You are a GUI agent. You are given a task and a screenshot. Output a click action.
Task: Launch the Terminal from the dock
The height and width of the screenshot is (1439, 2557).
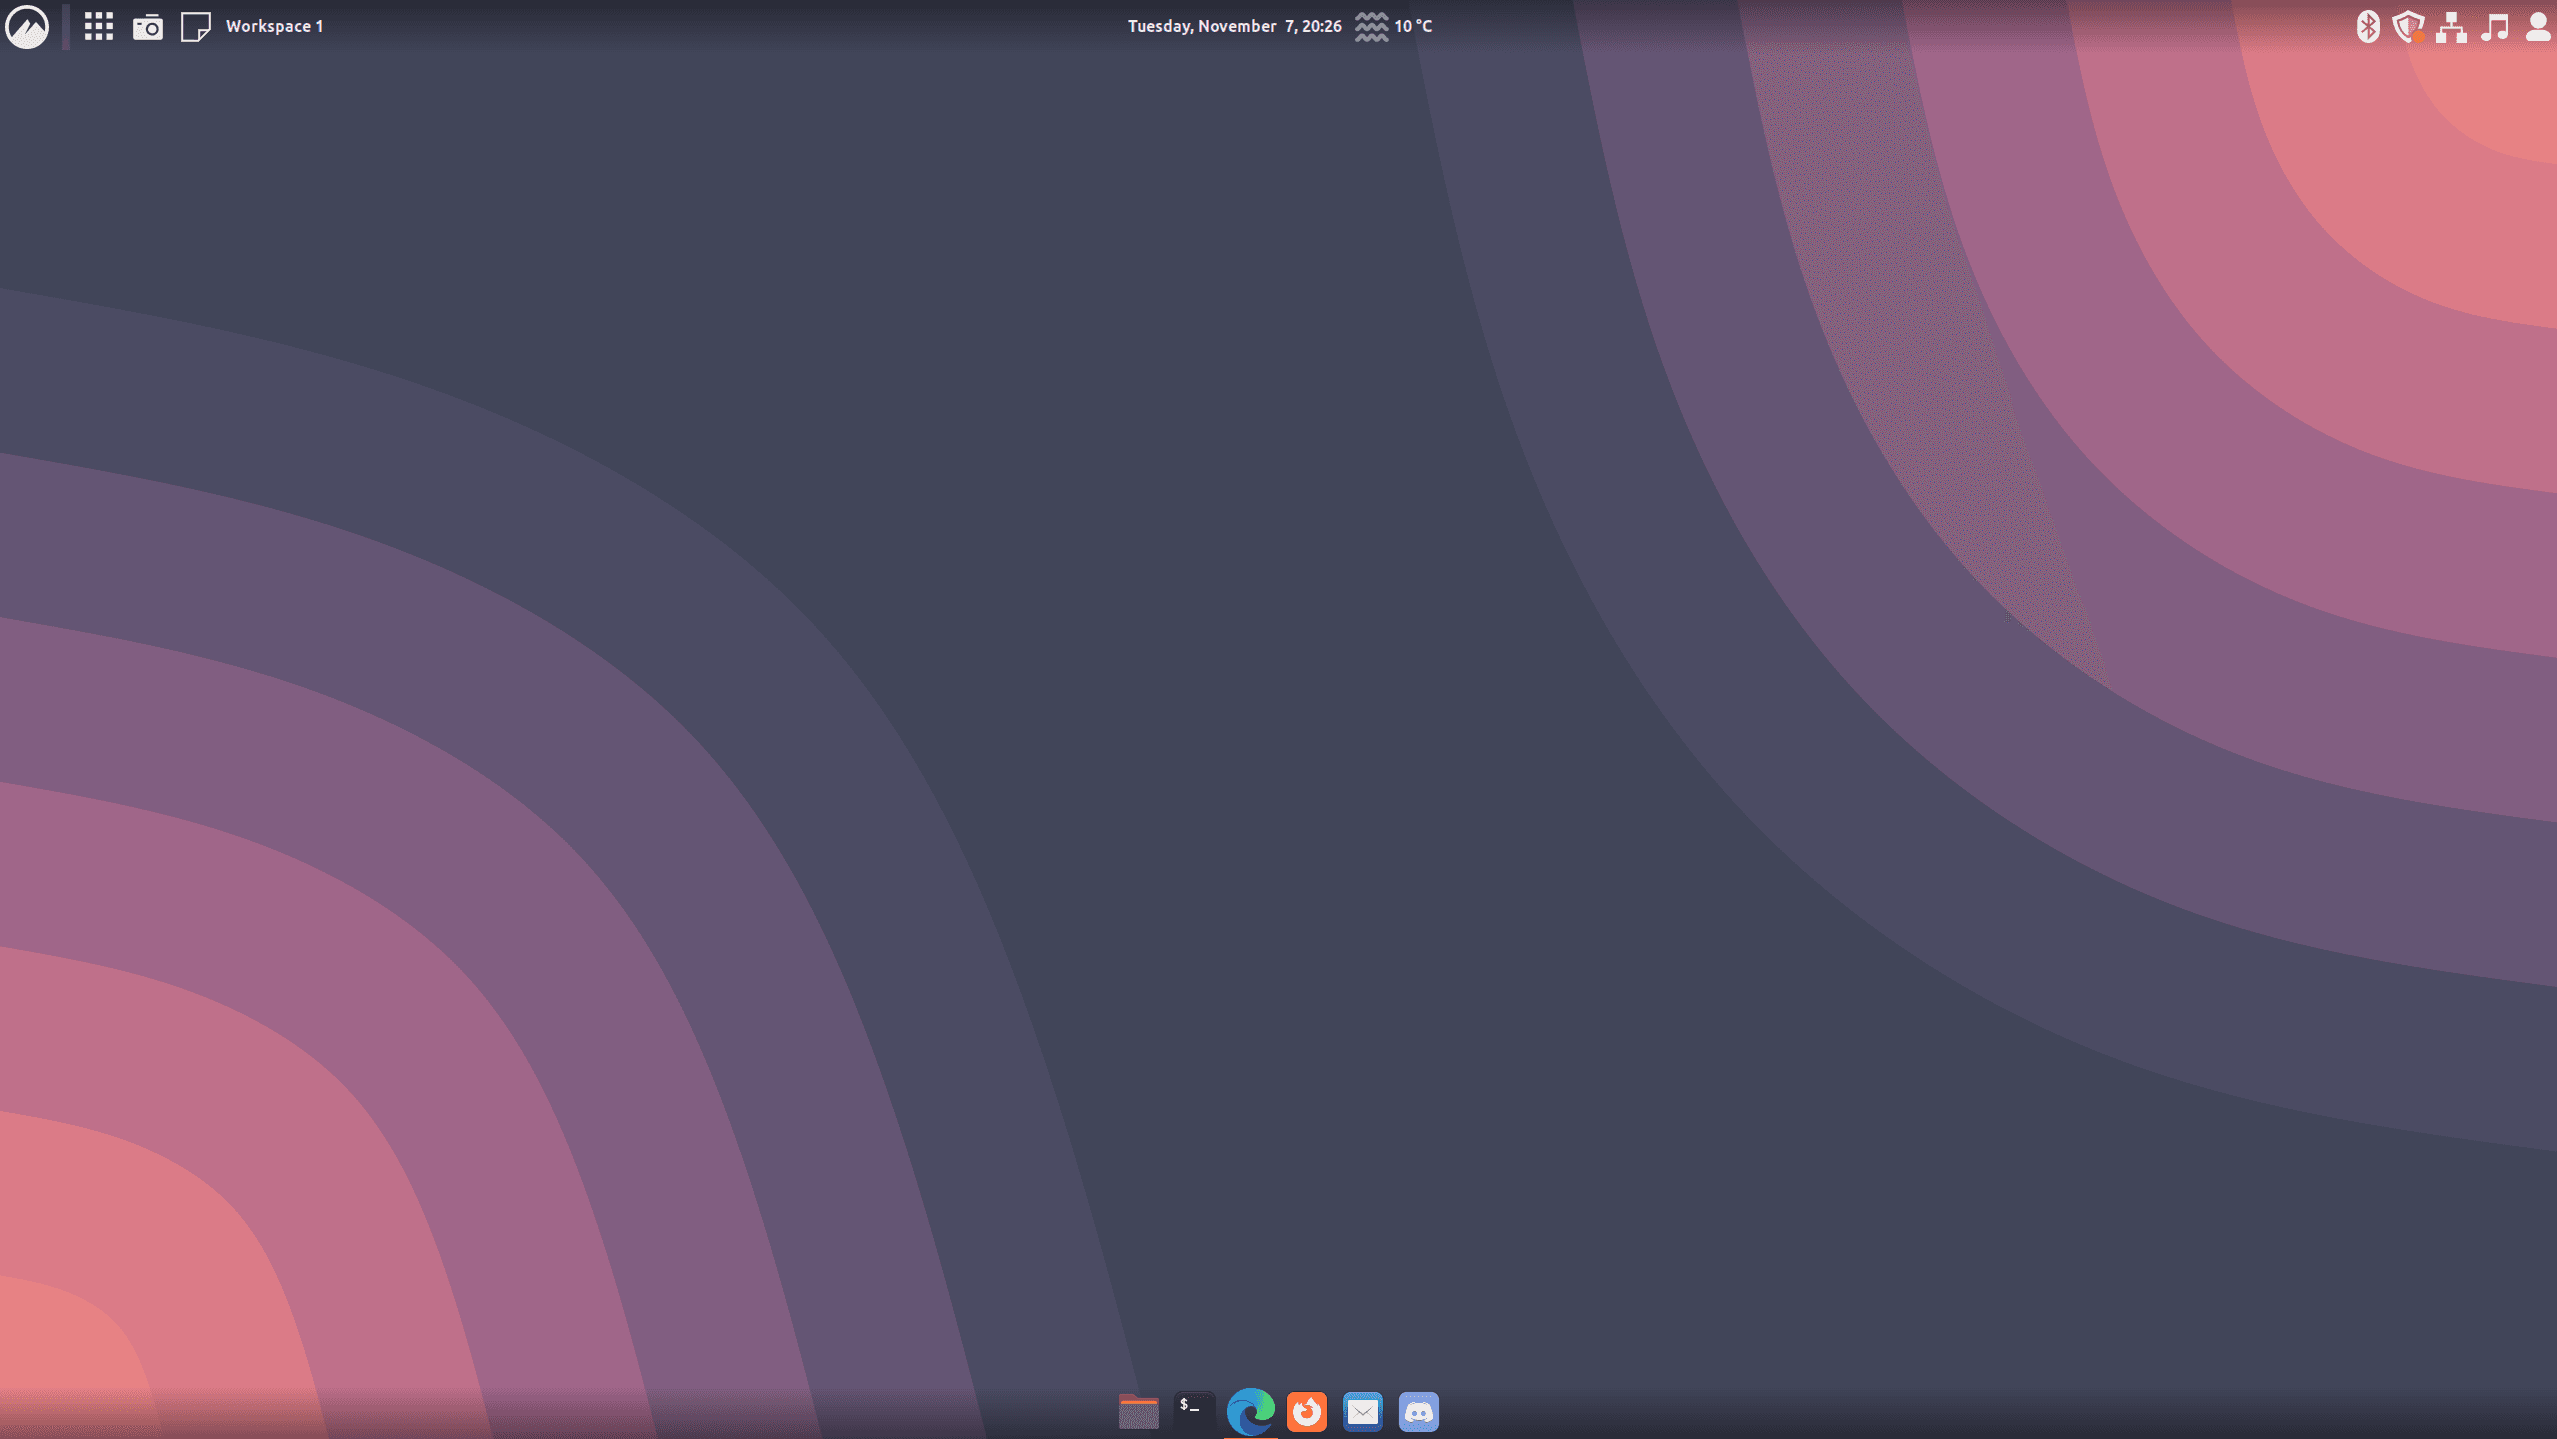(x=1194, y=1411)
